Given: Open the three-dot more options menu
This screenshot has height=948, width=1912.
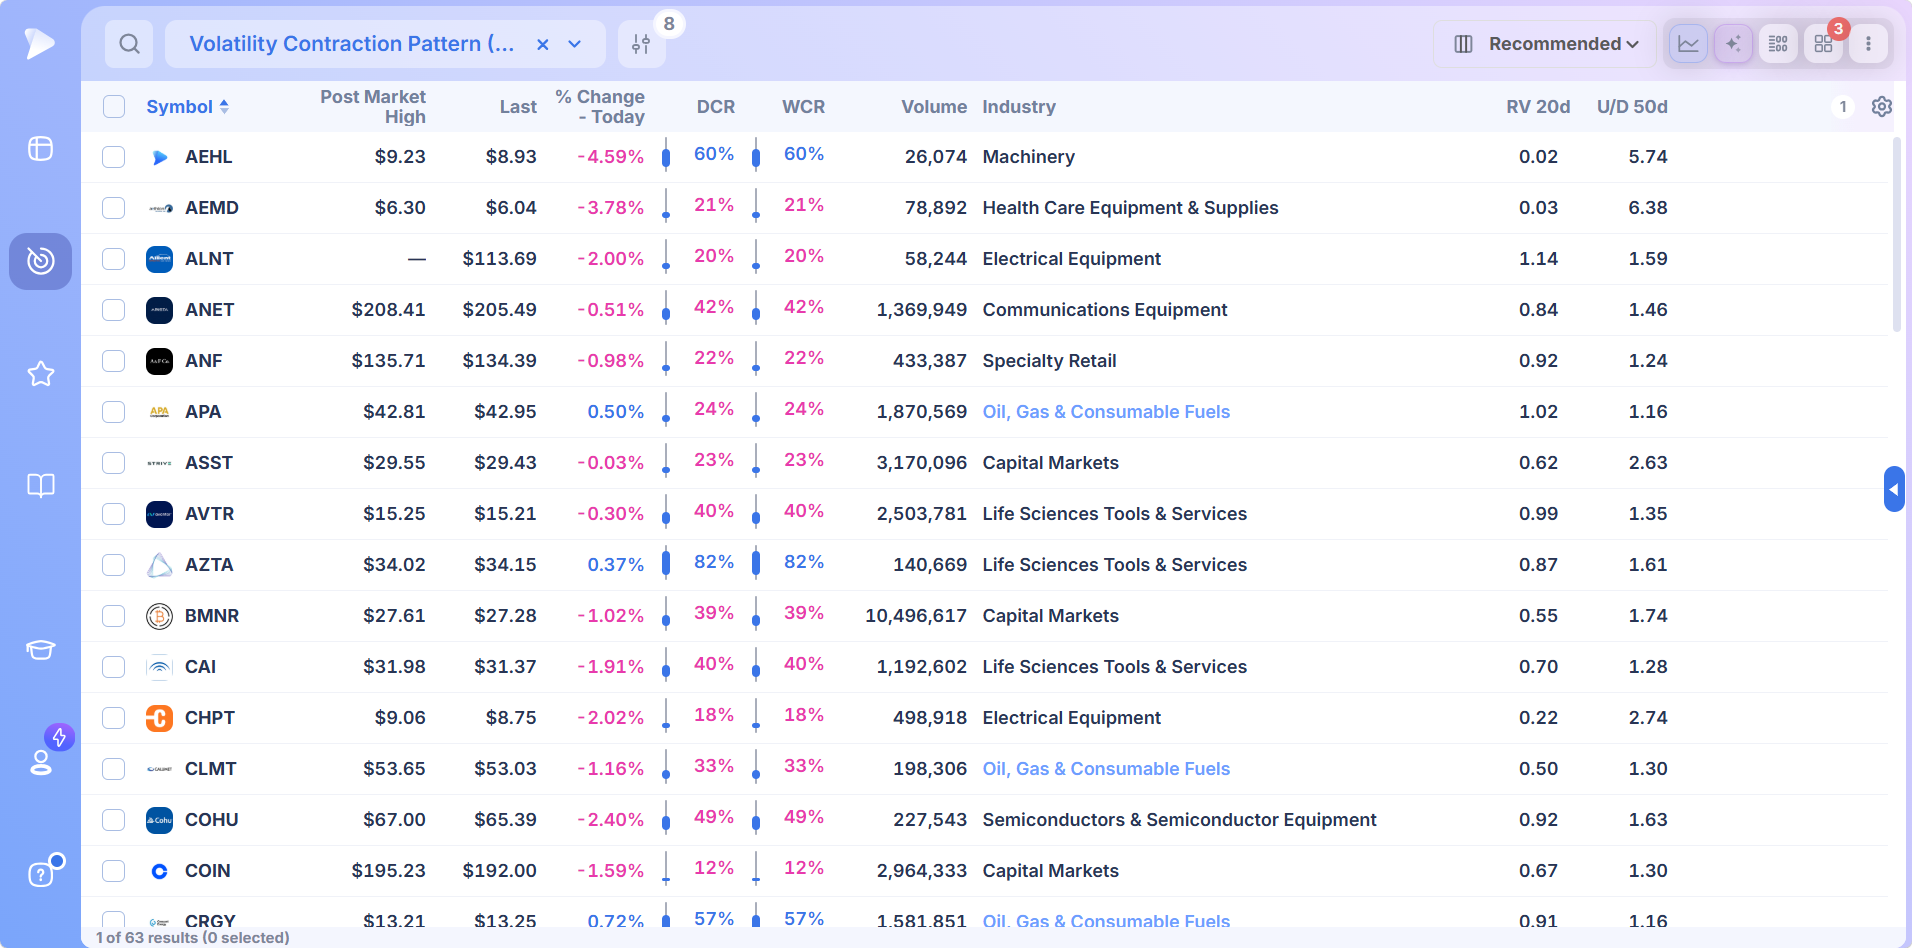Looking at the screenshot, I should click(1868, 44).
